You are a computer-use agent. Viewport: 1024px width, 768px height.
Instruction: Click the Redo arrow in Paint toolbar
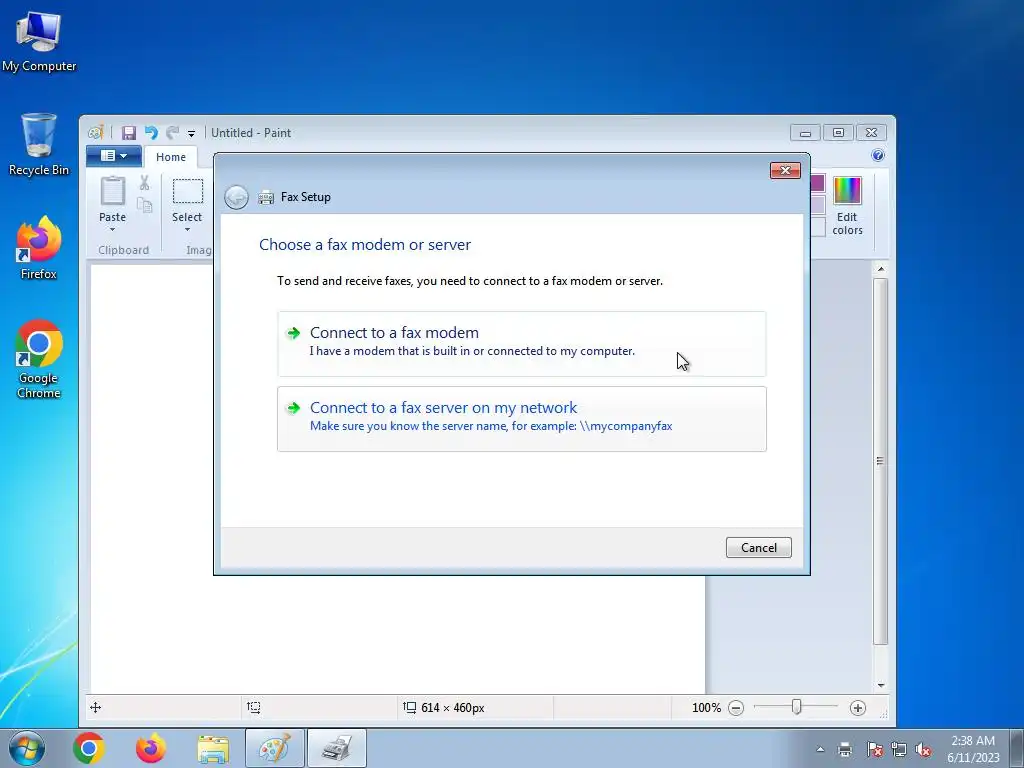point(172,133)
